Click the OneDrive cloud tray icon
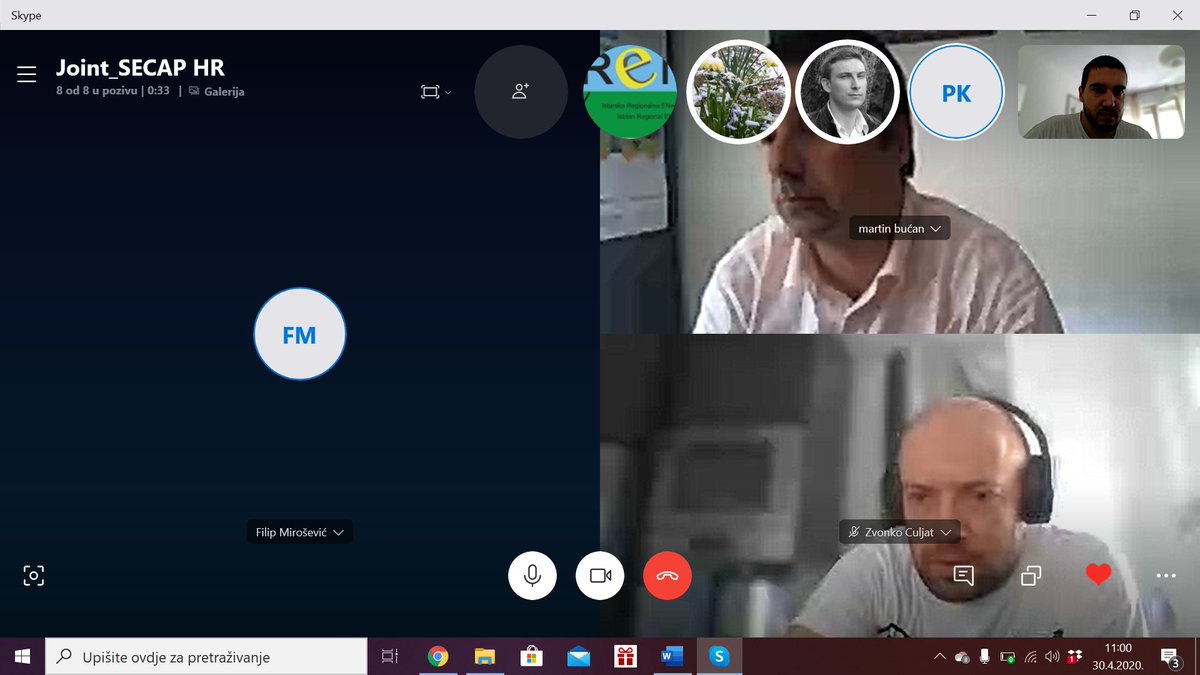The width and height of the screenshot is (1200, 675). coord(962,657)
